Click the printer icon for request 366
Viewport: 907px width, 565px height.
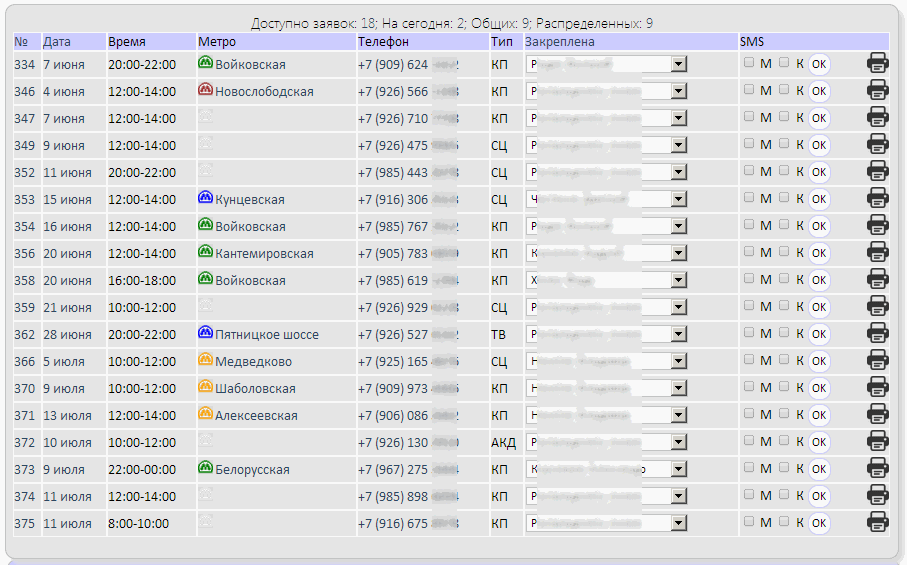point(877,360)
